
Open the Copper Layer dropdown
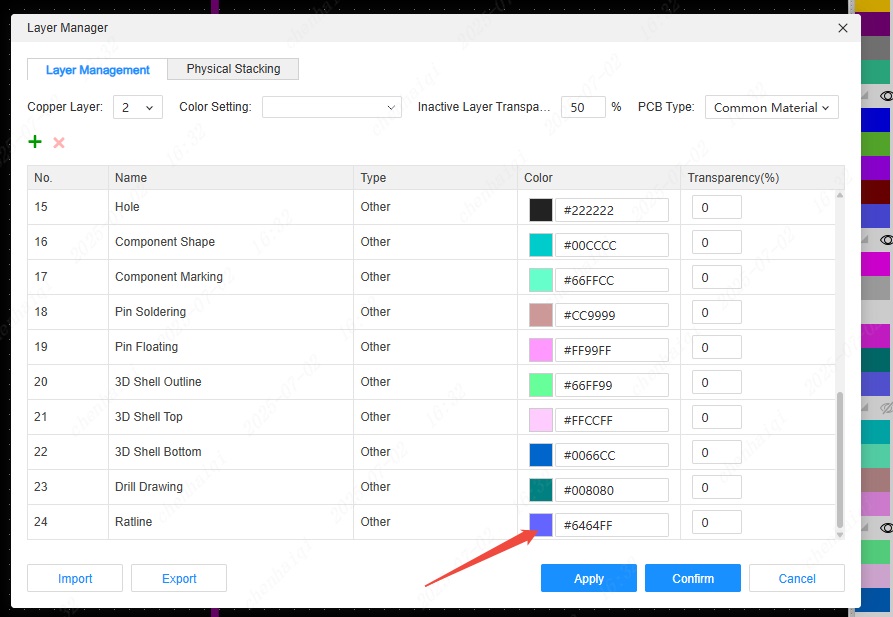[x=138, y=107]
